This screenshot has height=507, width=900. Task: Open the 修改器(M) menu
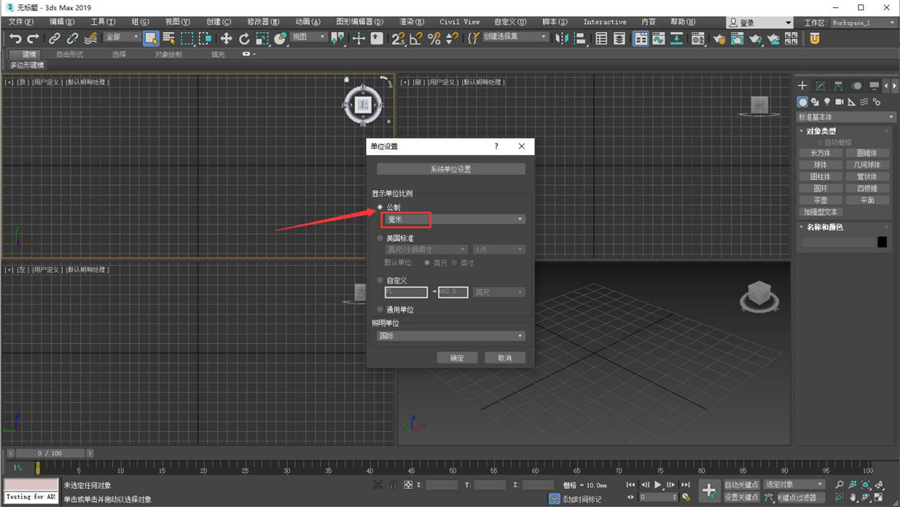263,22
